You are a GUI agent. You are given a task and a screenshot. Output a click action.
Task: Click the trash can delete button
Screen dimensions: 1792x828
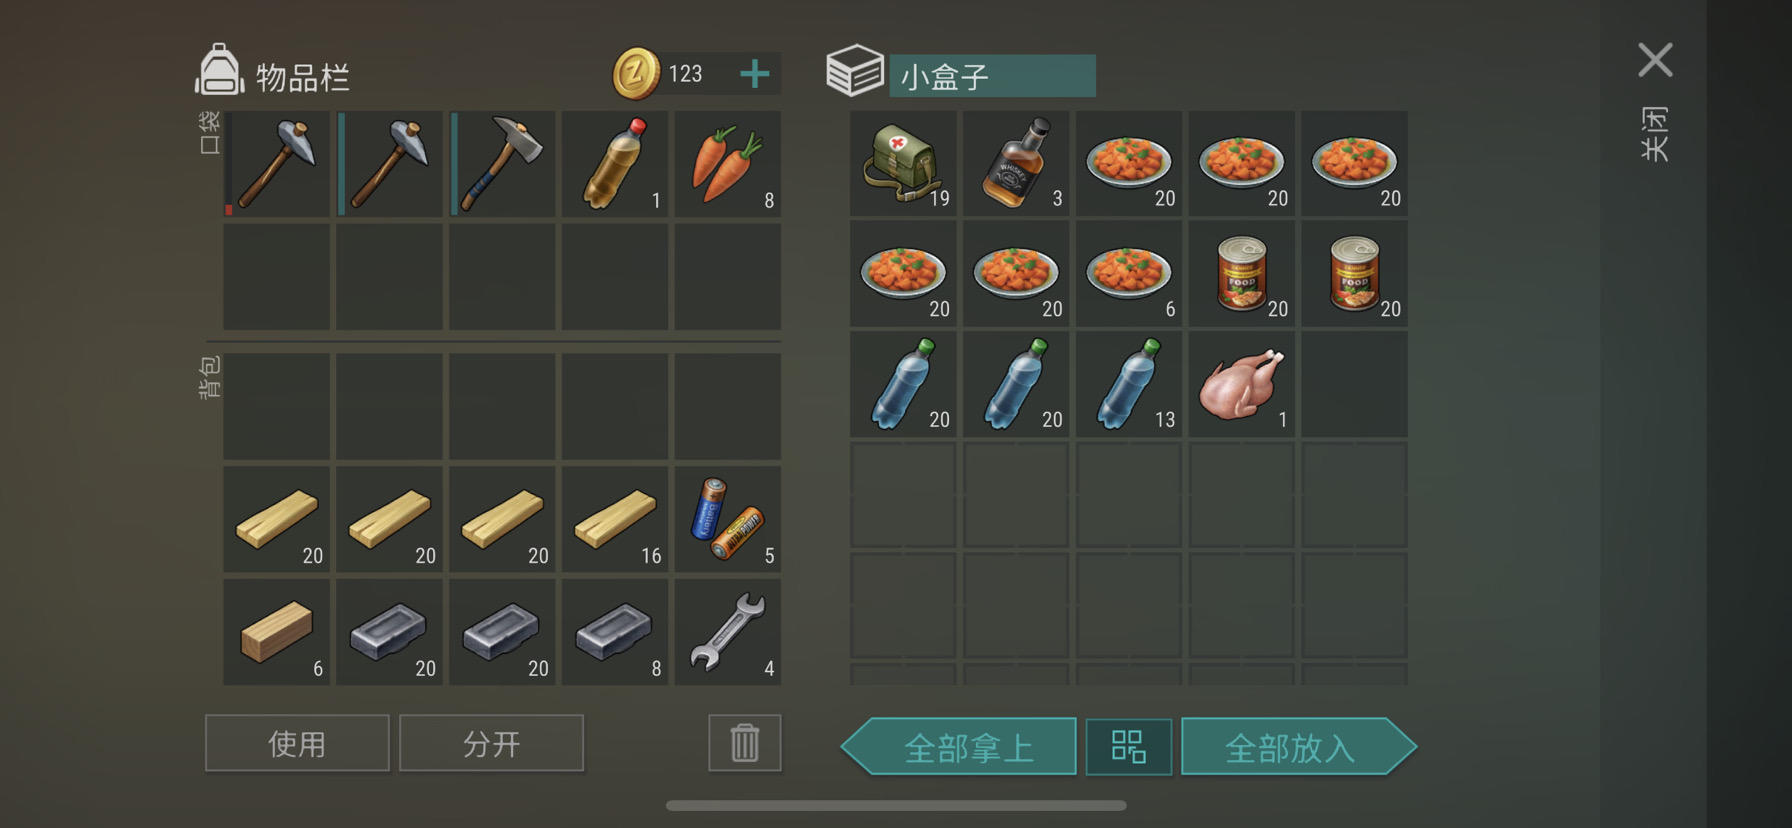[x=744, y=743]
